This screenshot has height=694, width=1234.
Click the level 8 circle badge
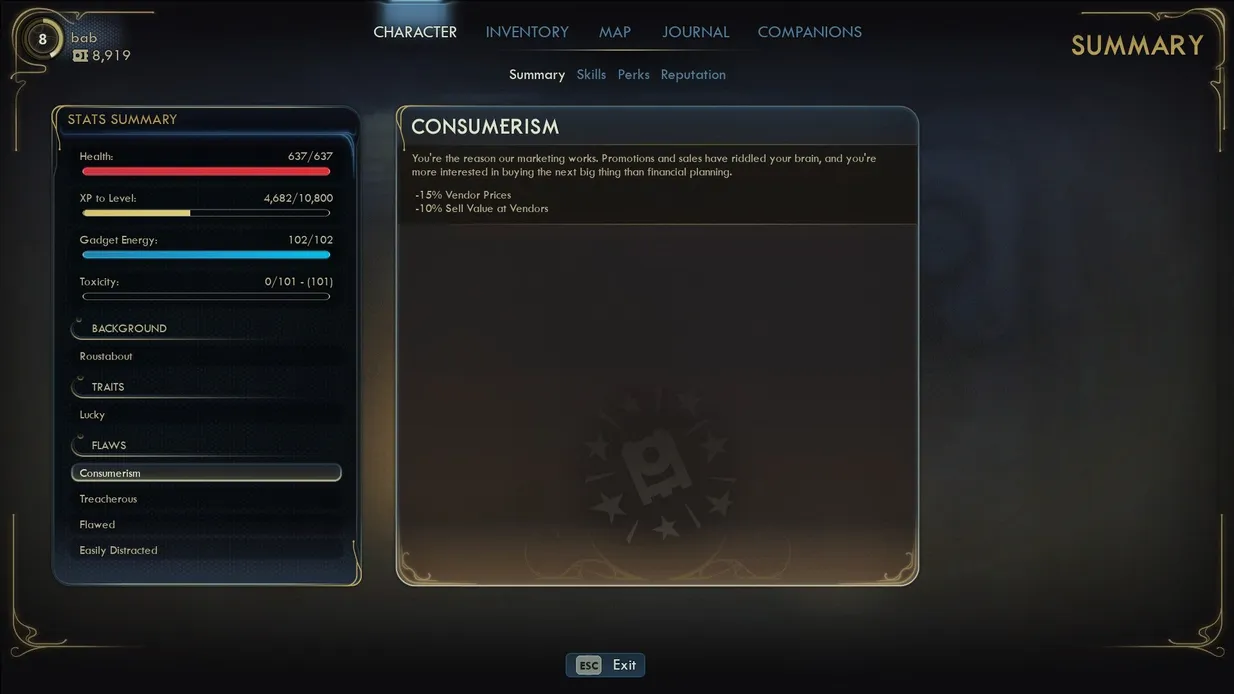coord(42,40)
